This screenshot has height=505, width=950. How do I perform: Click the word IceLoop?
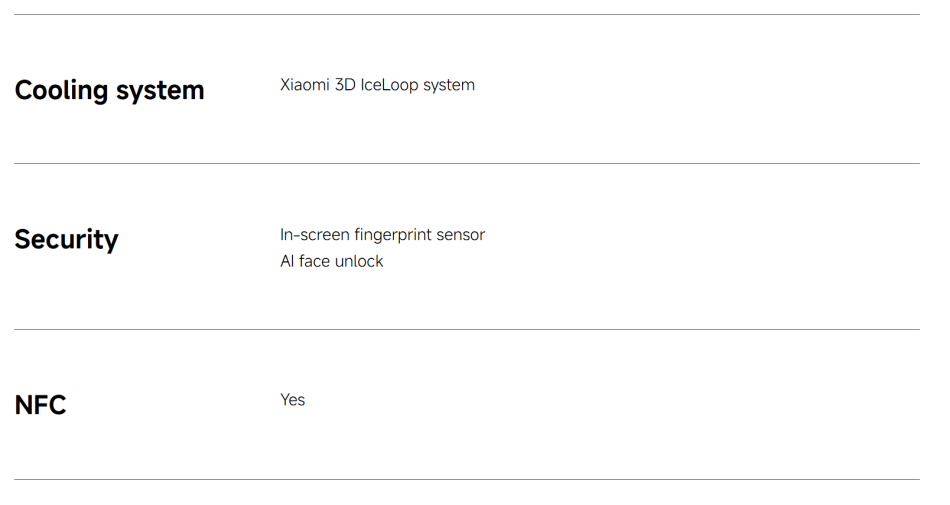(x=390, y=85)
